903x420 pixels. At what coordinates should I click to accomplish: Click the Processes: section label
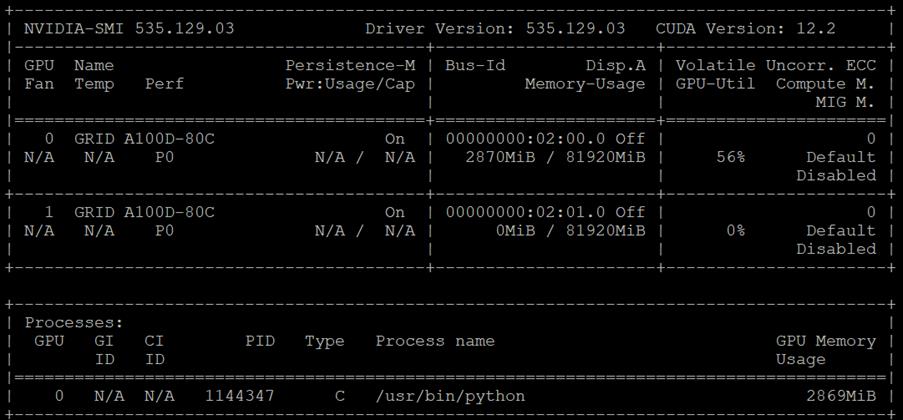[74, 323]
